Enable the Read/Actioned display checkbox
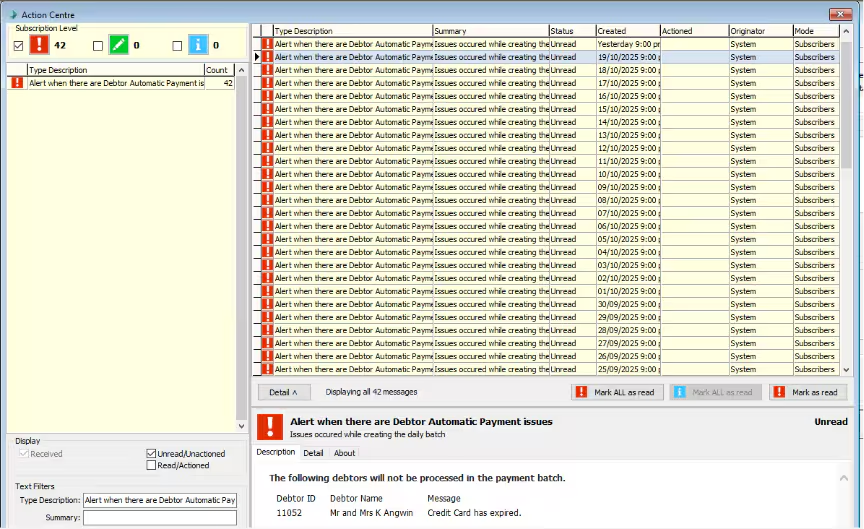This screenshot has width=864, height=529. click(151, 465)
